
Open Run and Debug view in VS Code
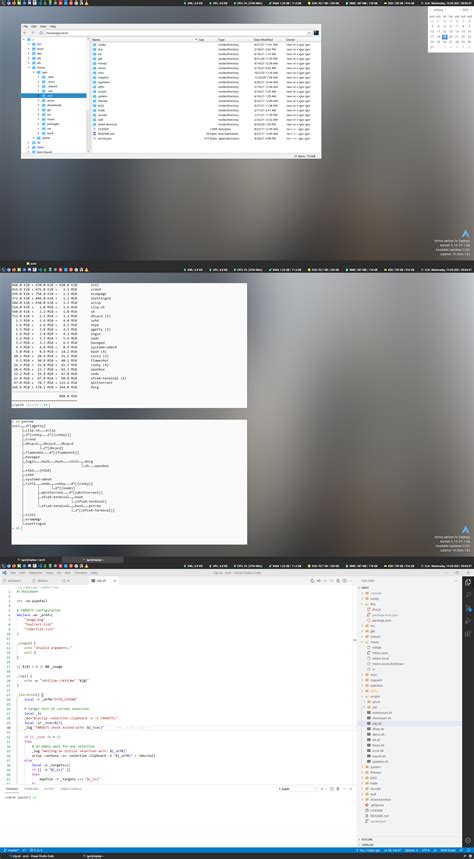[x=467, y=621]
